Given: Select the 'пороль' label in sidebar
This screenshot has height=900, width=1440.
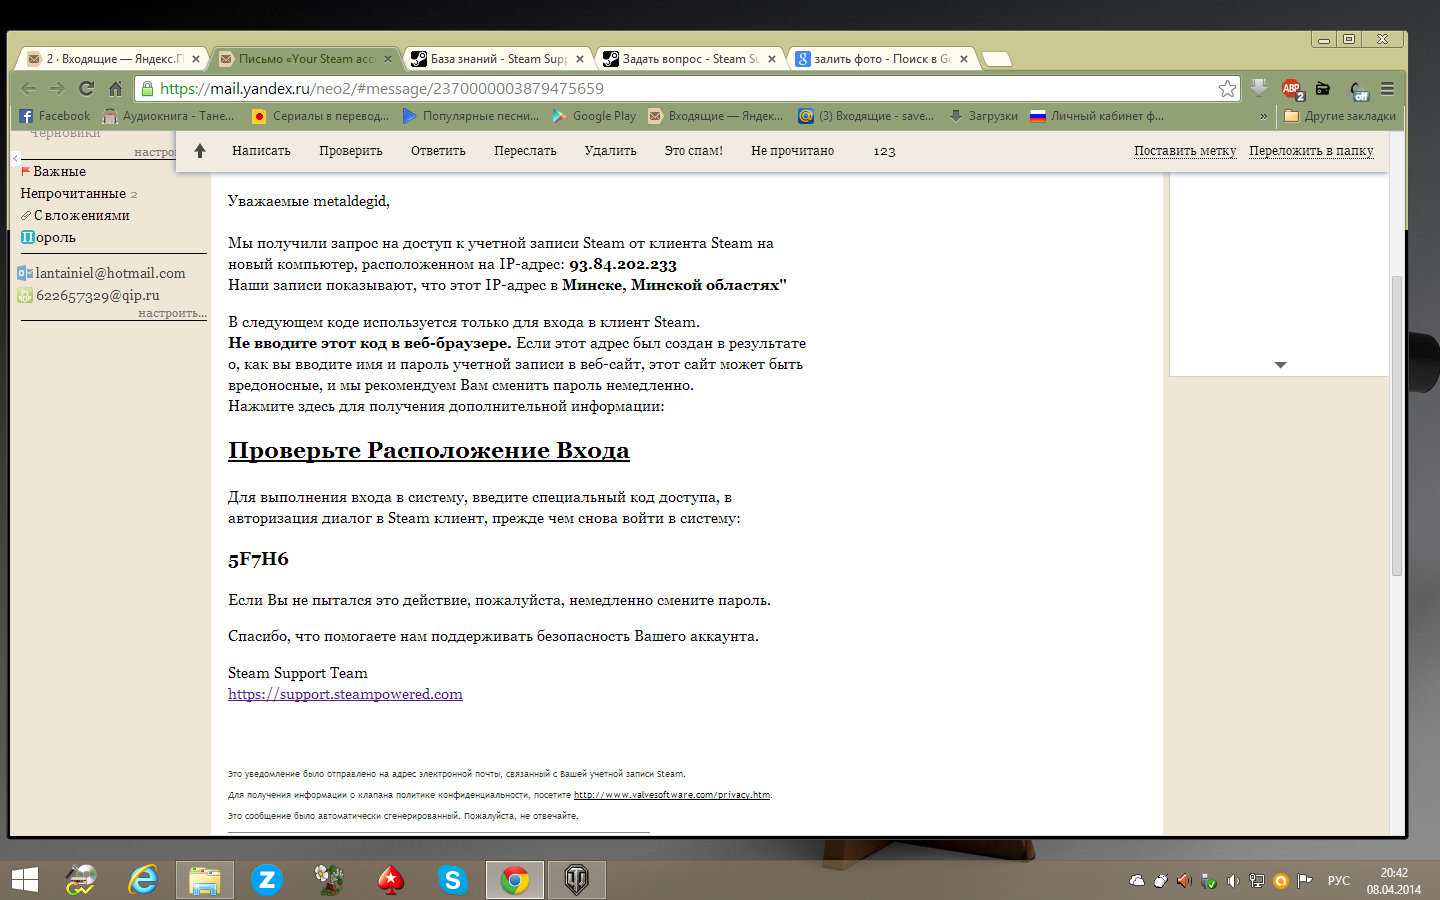Looking at the screenshot, I should pos(48,238).
